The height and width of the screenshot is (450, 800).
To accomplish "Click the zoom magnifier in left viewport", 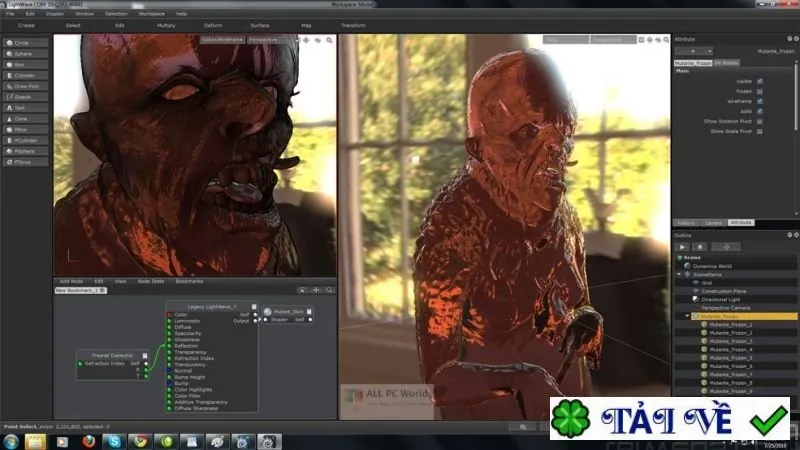I will [x=330, y=40].
